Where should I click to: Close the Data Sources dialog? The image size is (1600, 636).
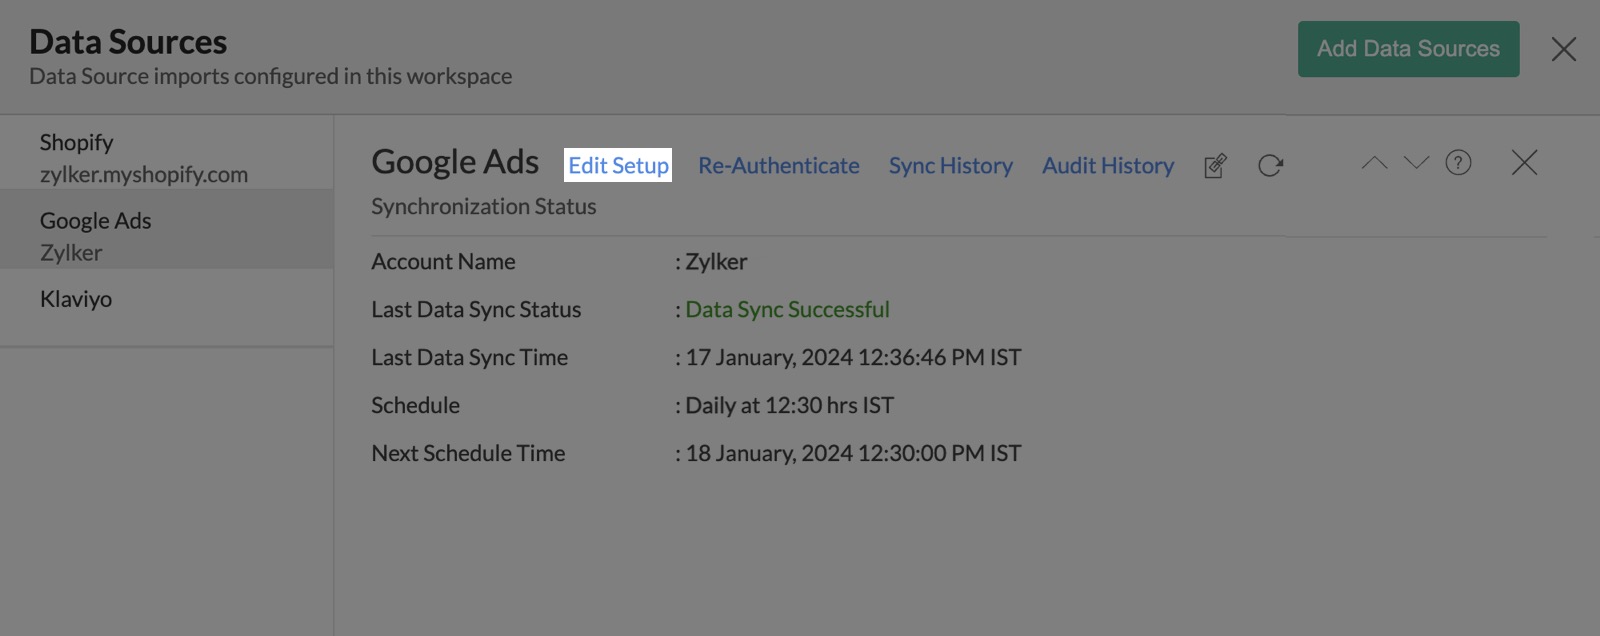pyautogui.click(x=1563, y=49)
